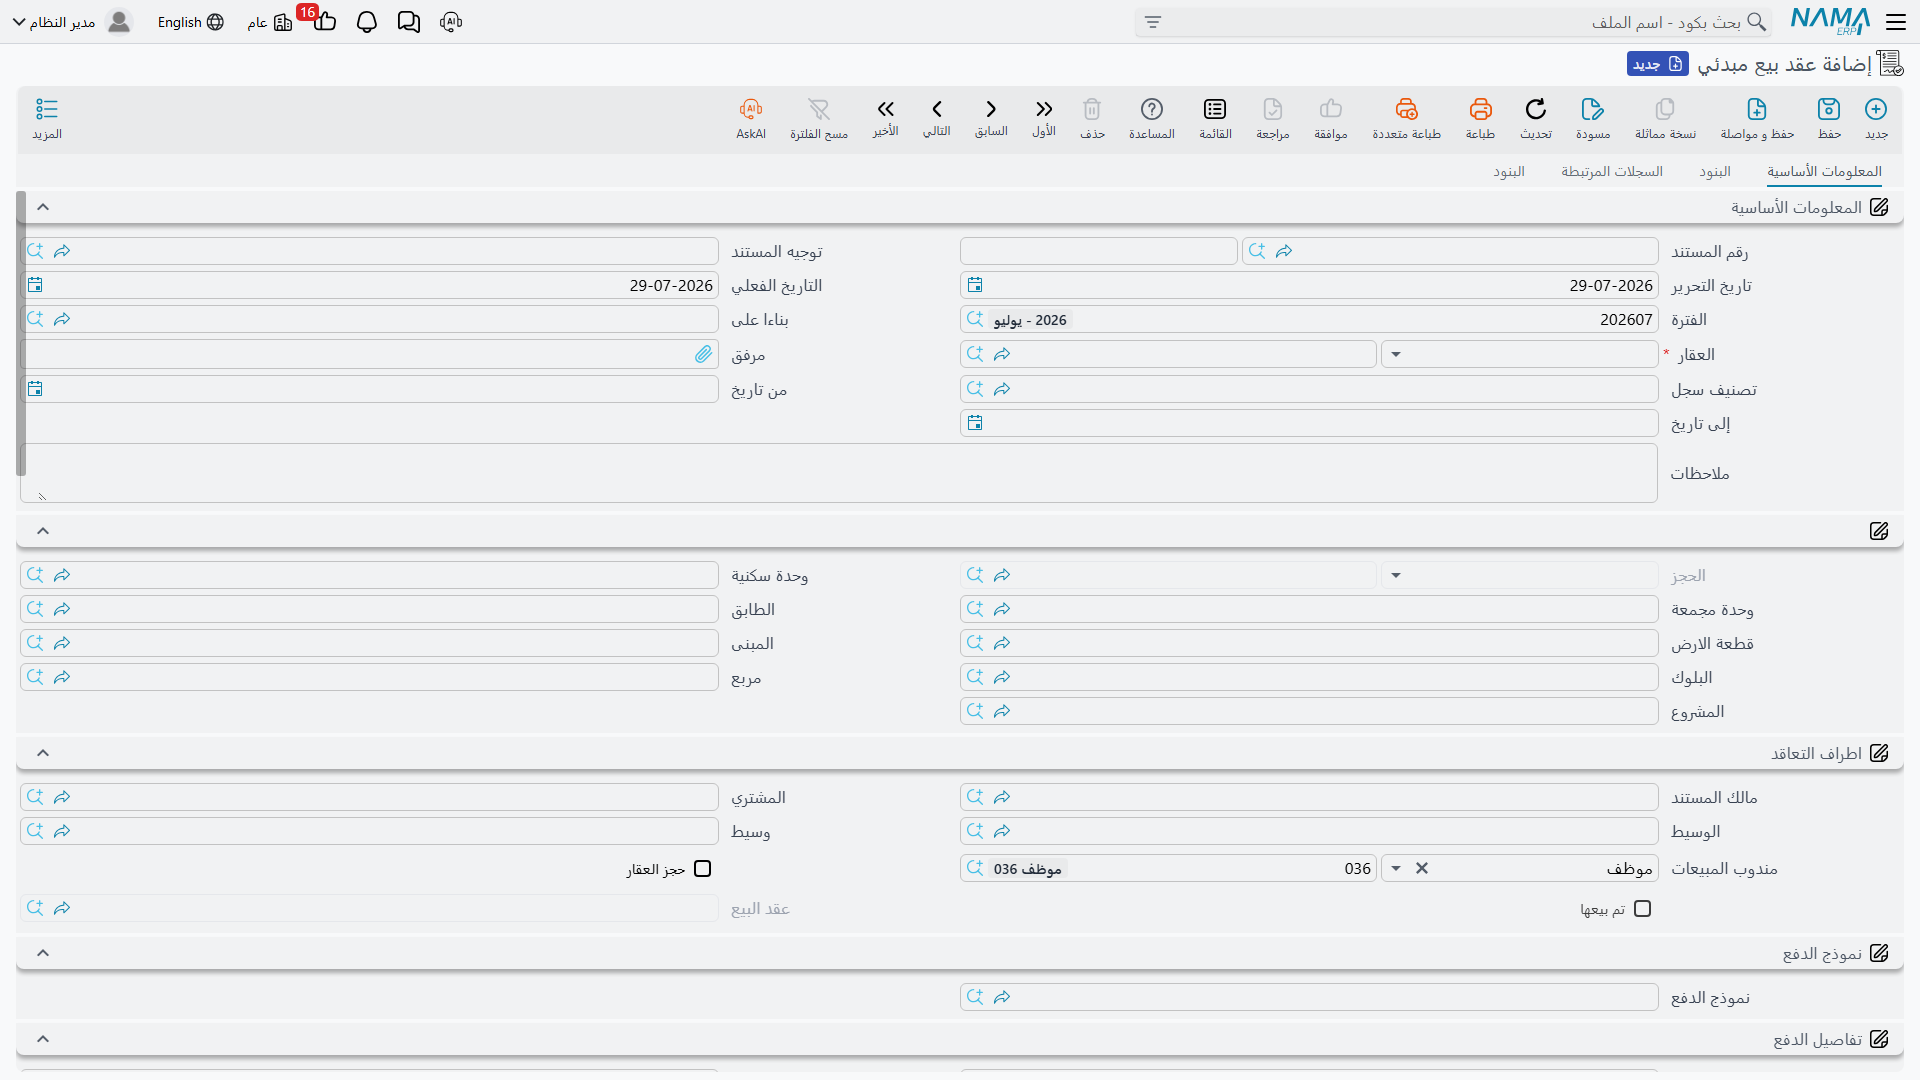Open calendar for التاريخ الفعلي
The image size is (1920, 1080).
(x=35, y=285)
